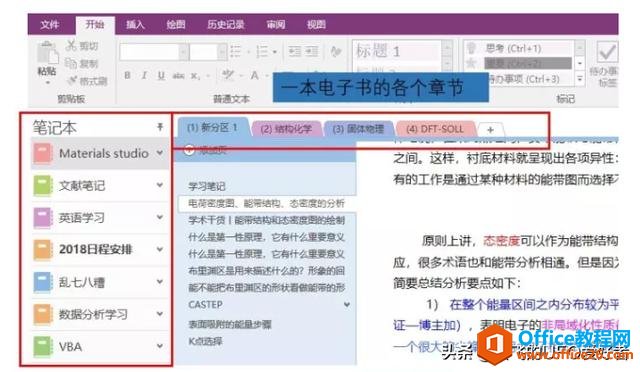This screenshot has height=372, width=640.
Task: Click the Cut (剪切) scissors icon
Action: (71, 45)
